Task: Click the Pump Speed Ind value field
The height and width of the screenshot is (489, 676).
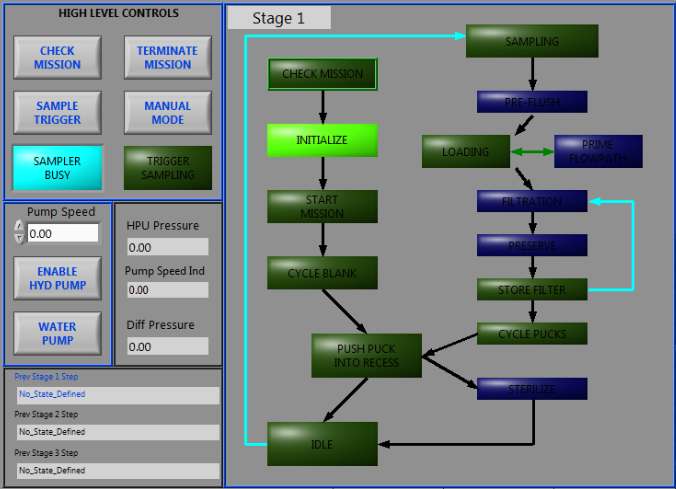Action: click(x=167, y=290)
